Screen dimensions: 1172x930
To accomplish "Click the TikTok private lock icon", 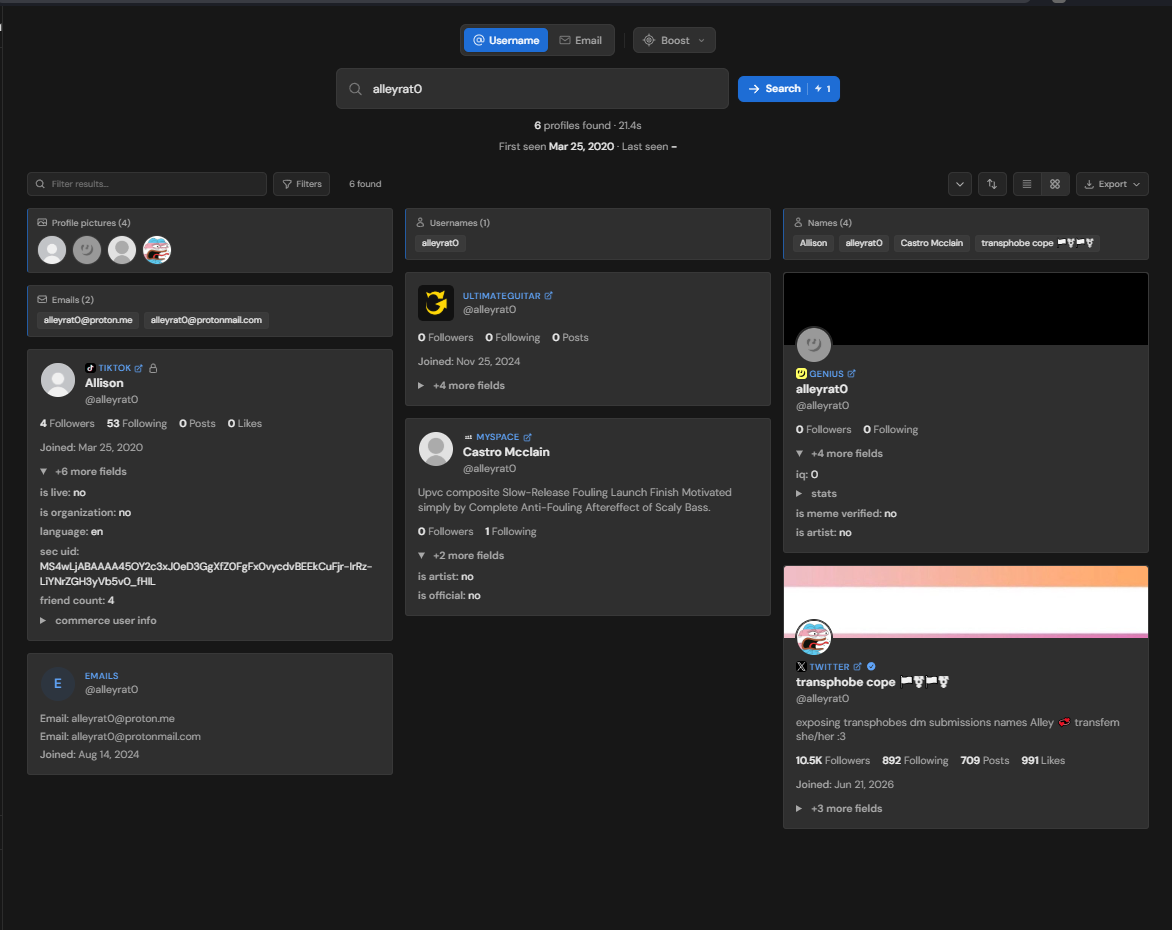I will coord(153,368).
